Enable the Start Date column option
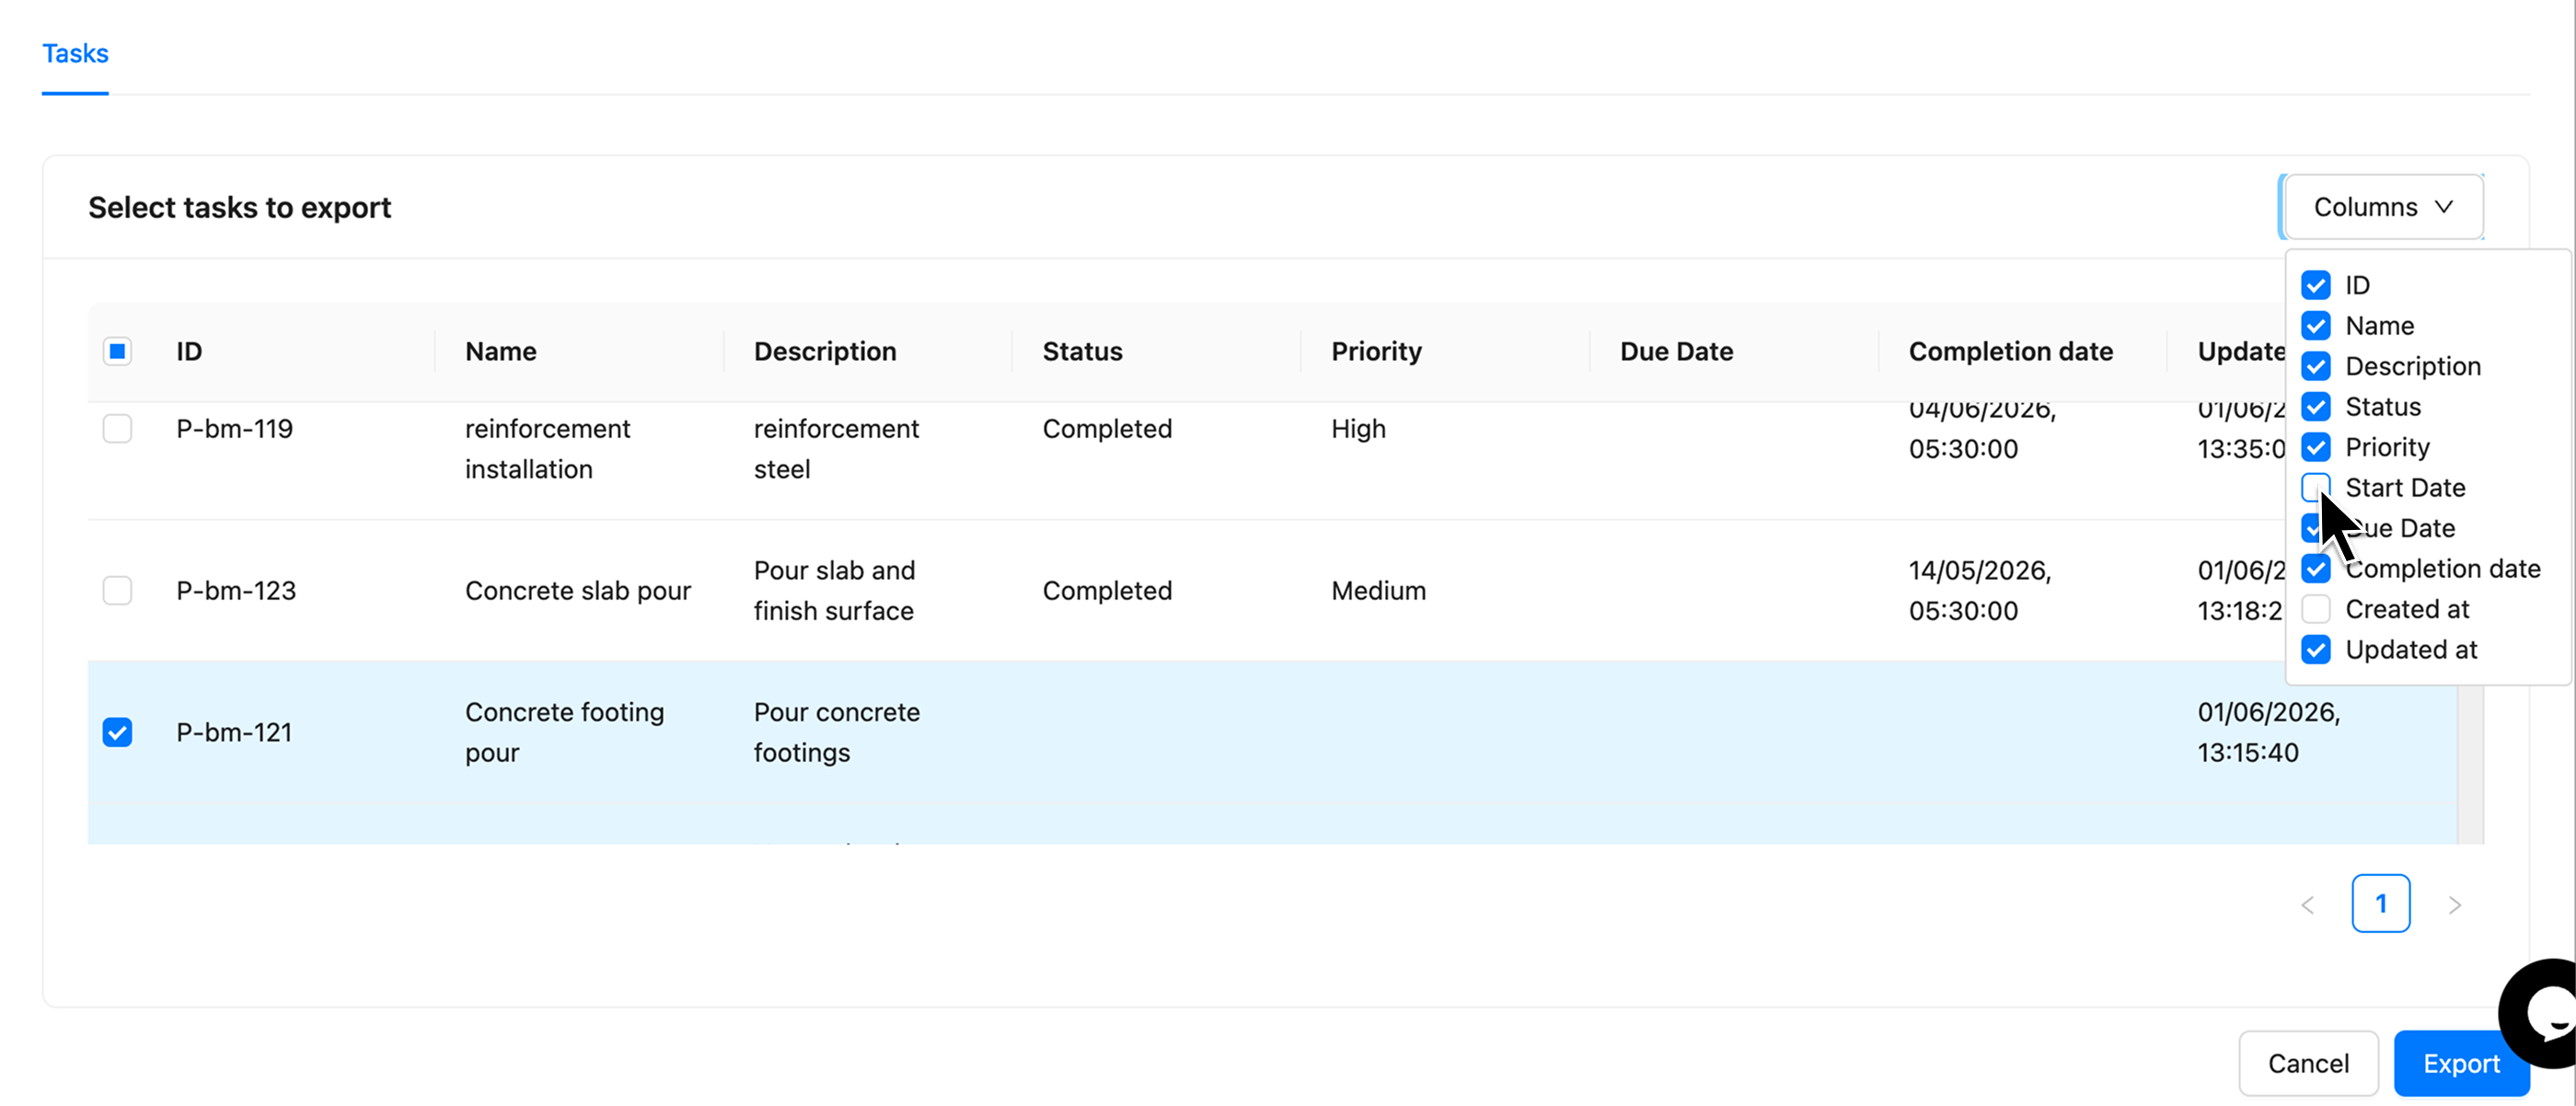Viewport: 2576px width, 1106px height. click(2316, 488)
